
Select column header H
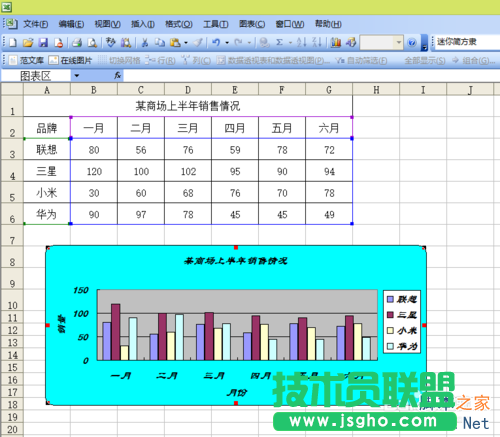coord(376,89)
